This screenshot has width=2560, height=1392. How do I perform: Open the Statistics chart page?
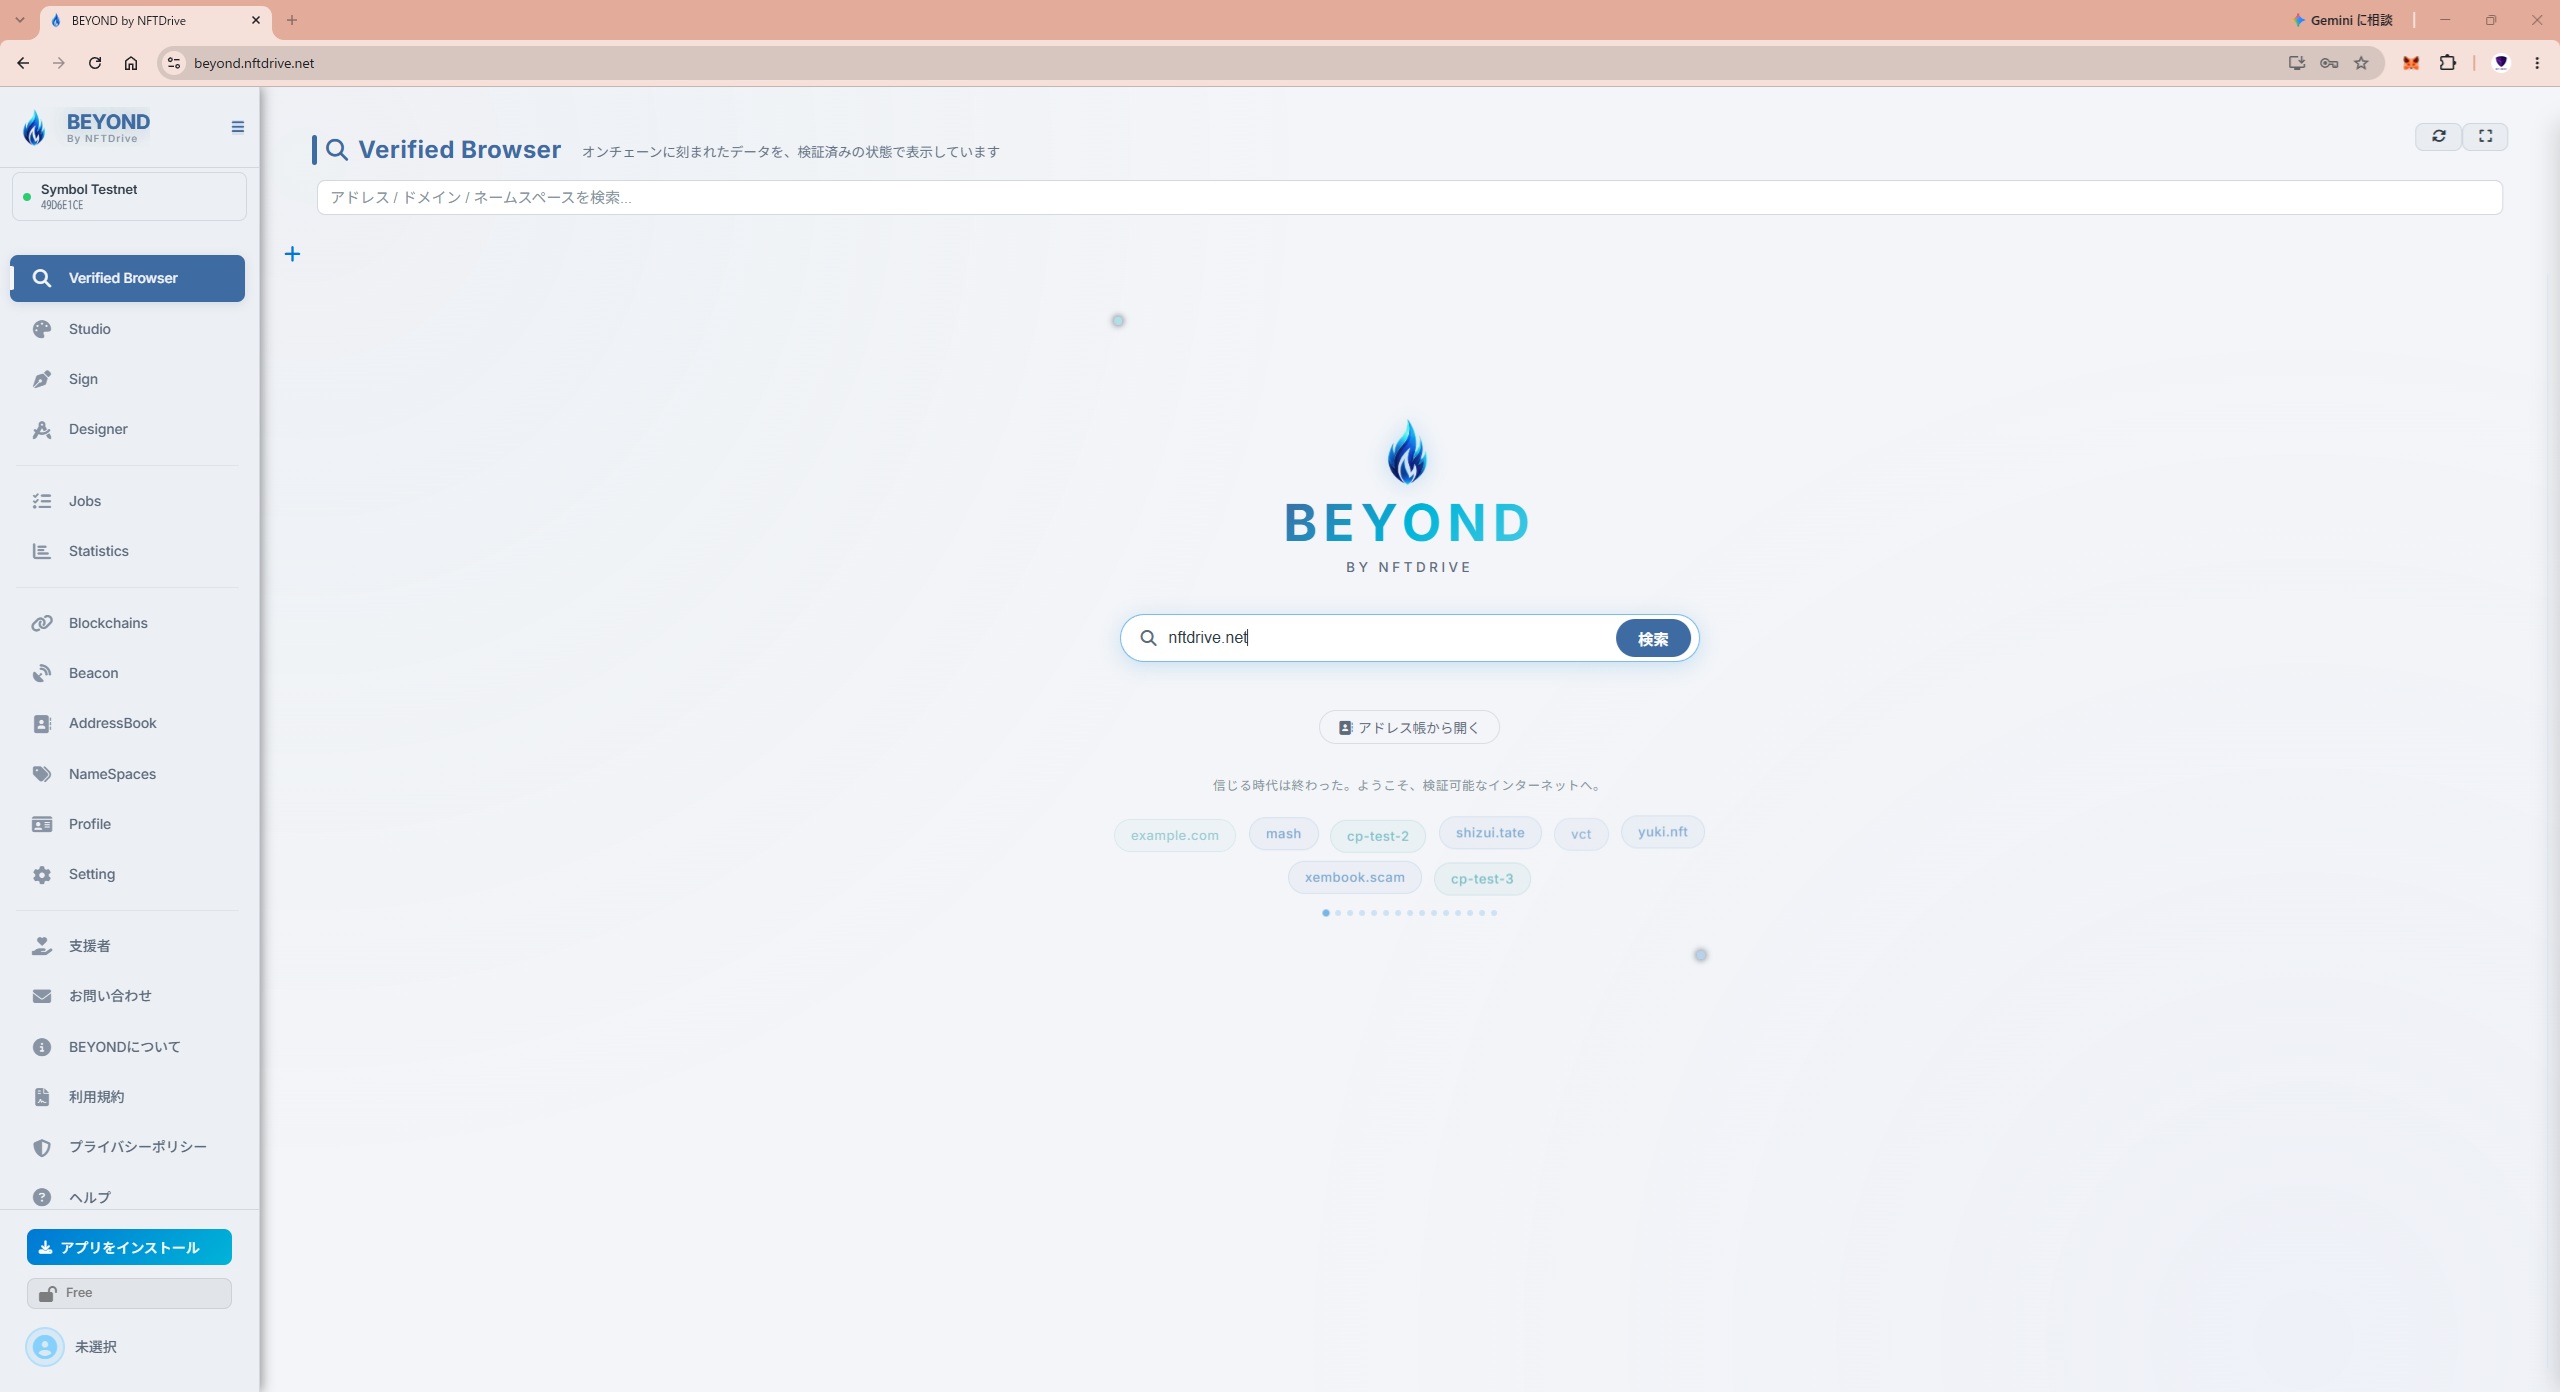[127, 551]
